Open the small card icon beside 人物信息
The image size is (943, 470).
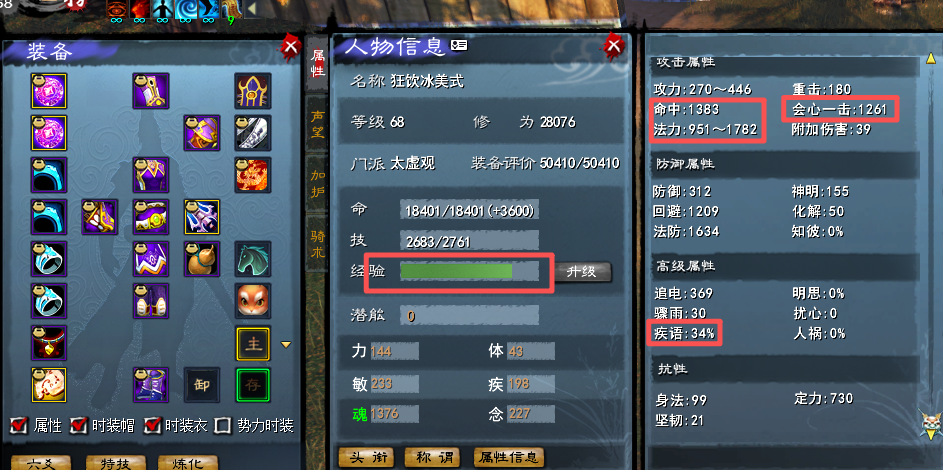point(459,45)
